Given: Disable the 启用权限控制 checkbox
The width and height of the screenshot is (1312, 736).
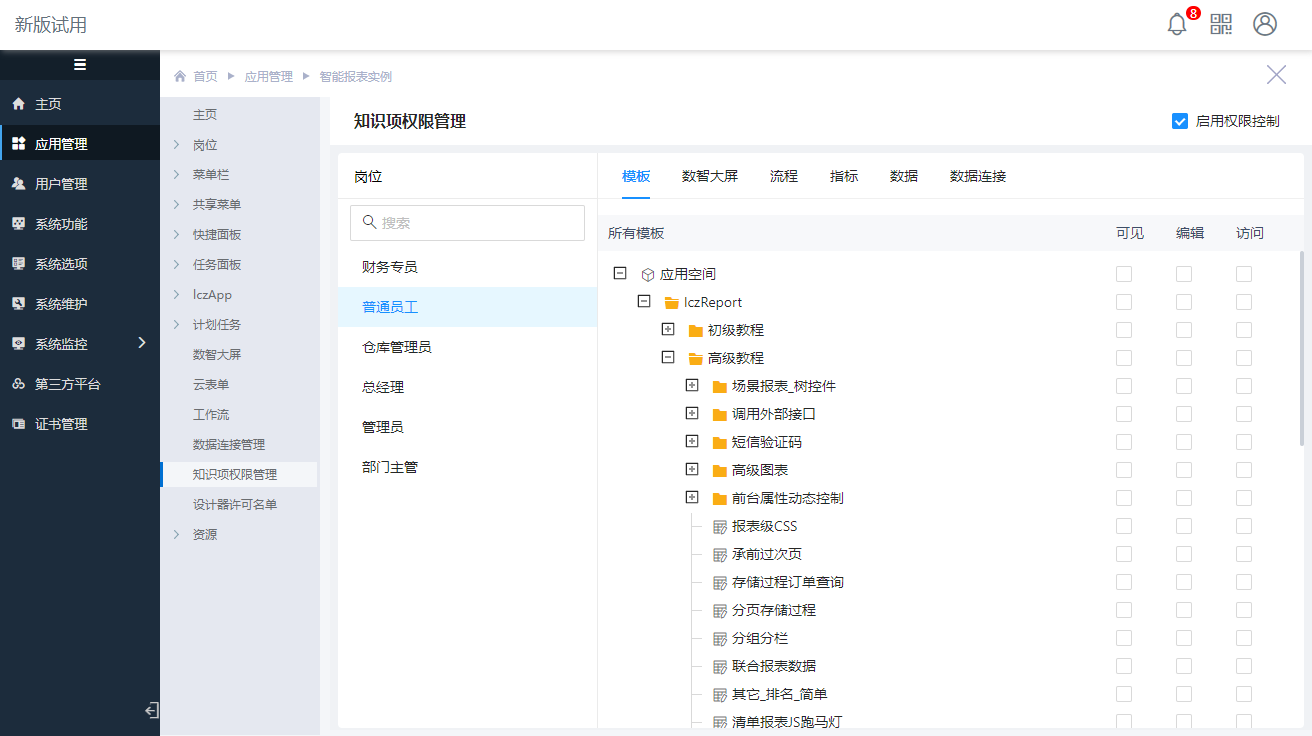Looking at the screenshot, I should 1180,121.
